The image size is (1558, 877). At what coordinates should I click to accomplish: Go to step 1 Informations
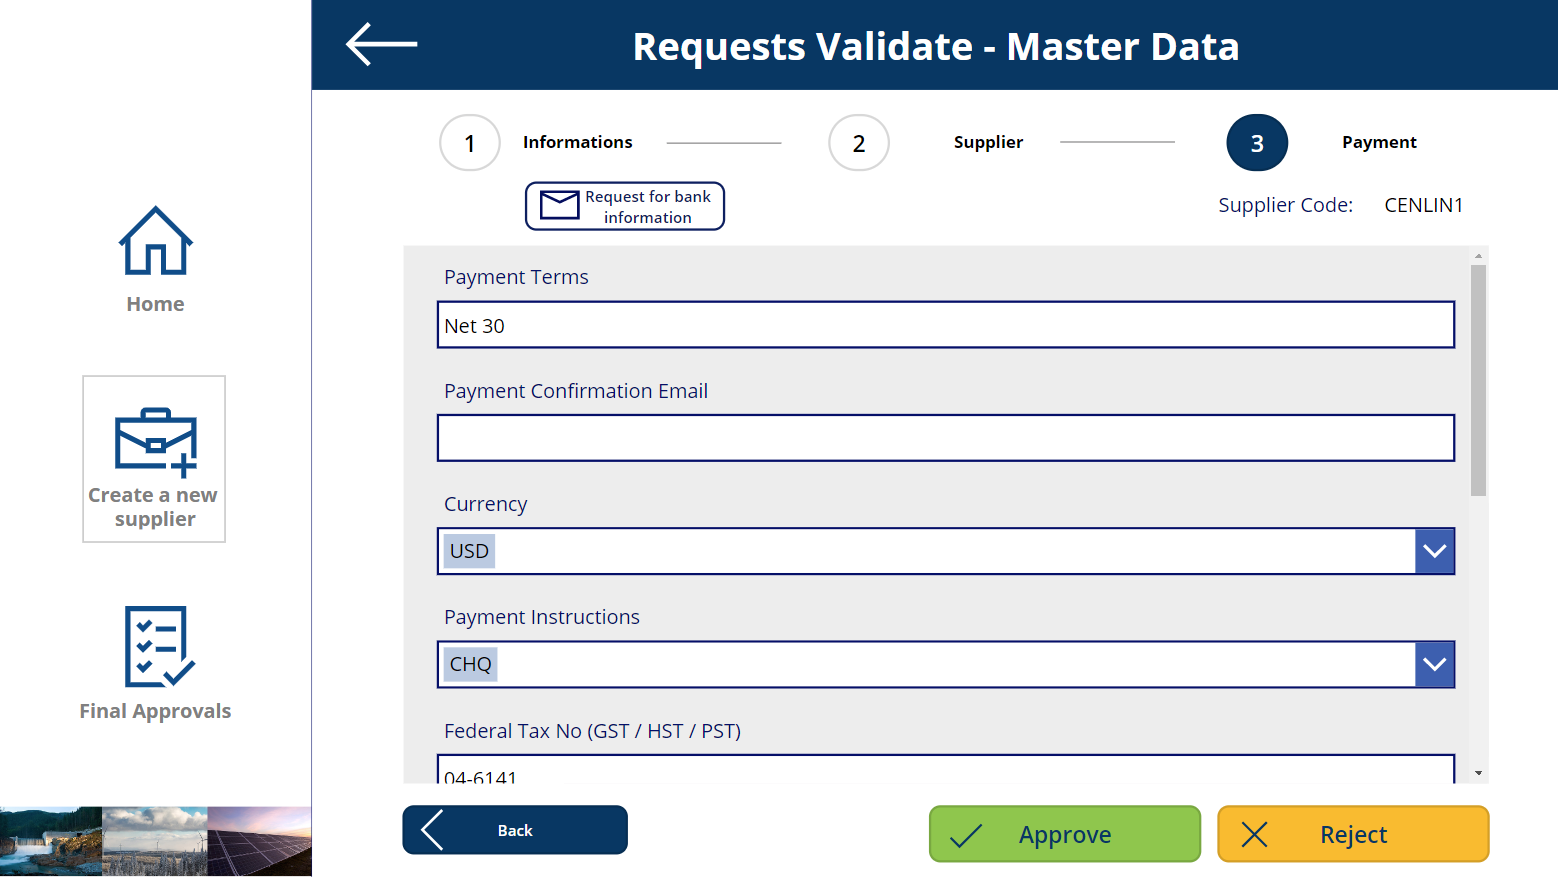pyautogui.click(x=470, y=143)
